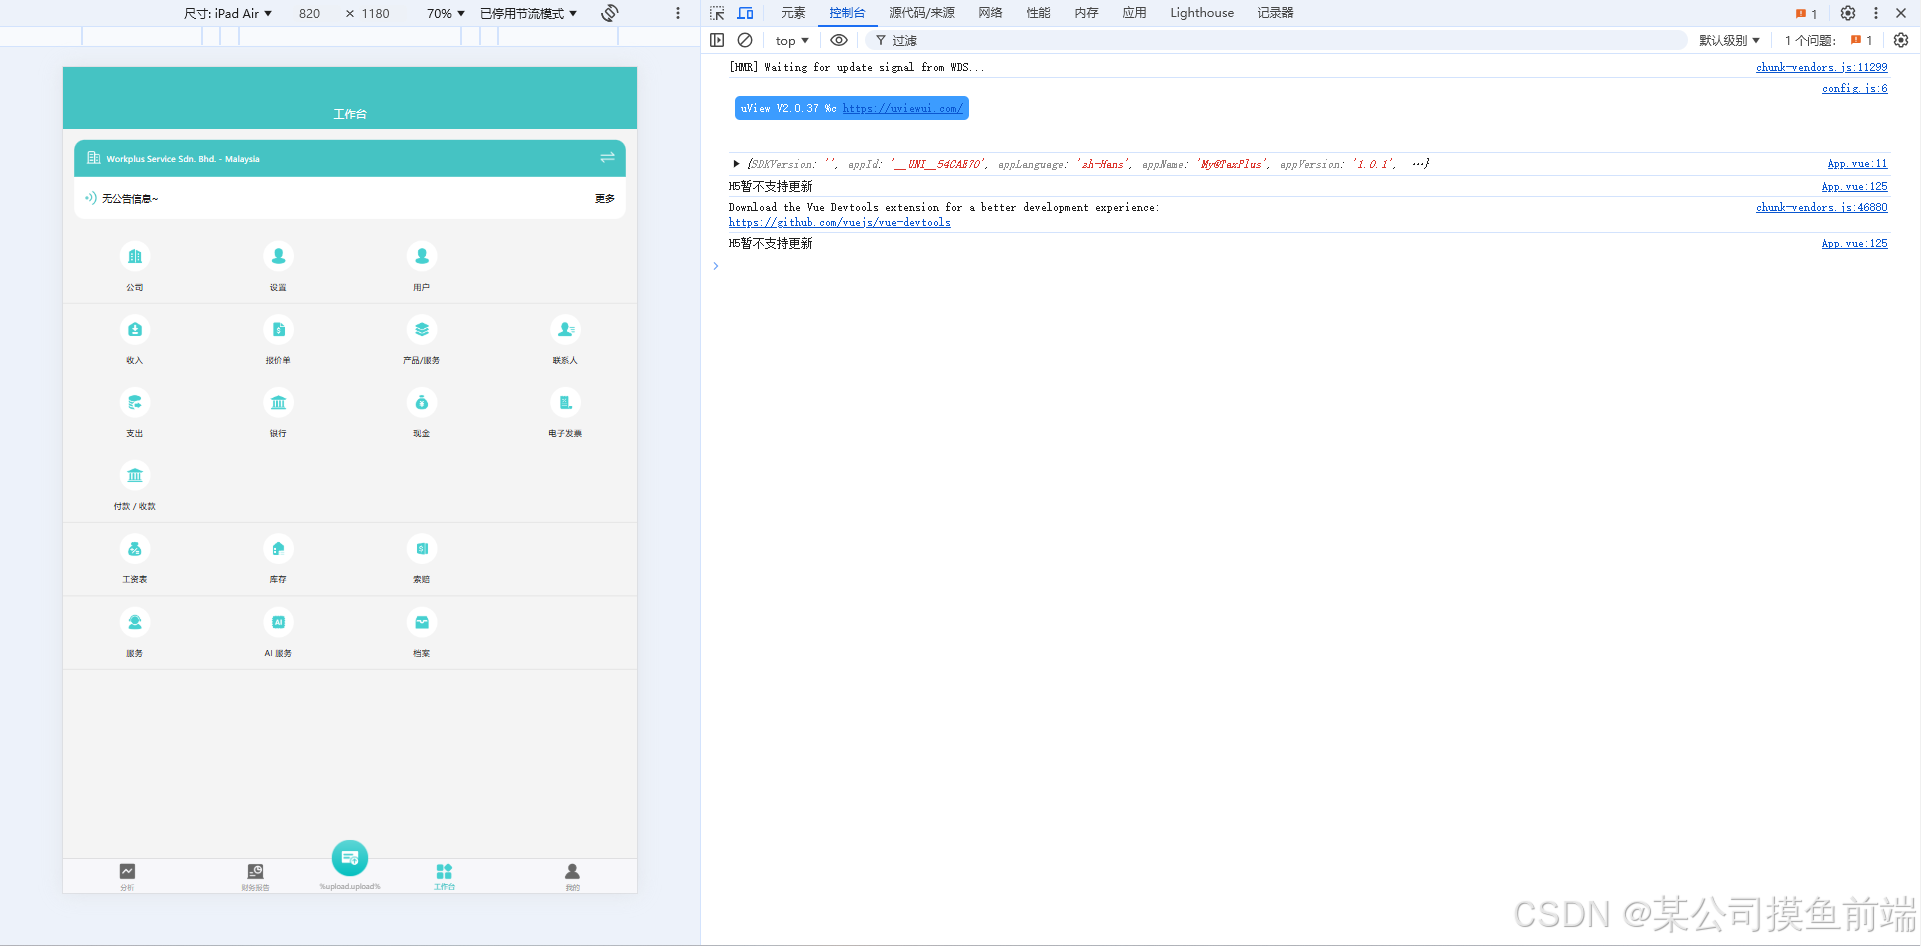The height and width of the screenshot is (946, 1921).
Task: Open the device toolbar more options menu
Action: [678, 13]
